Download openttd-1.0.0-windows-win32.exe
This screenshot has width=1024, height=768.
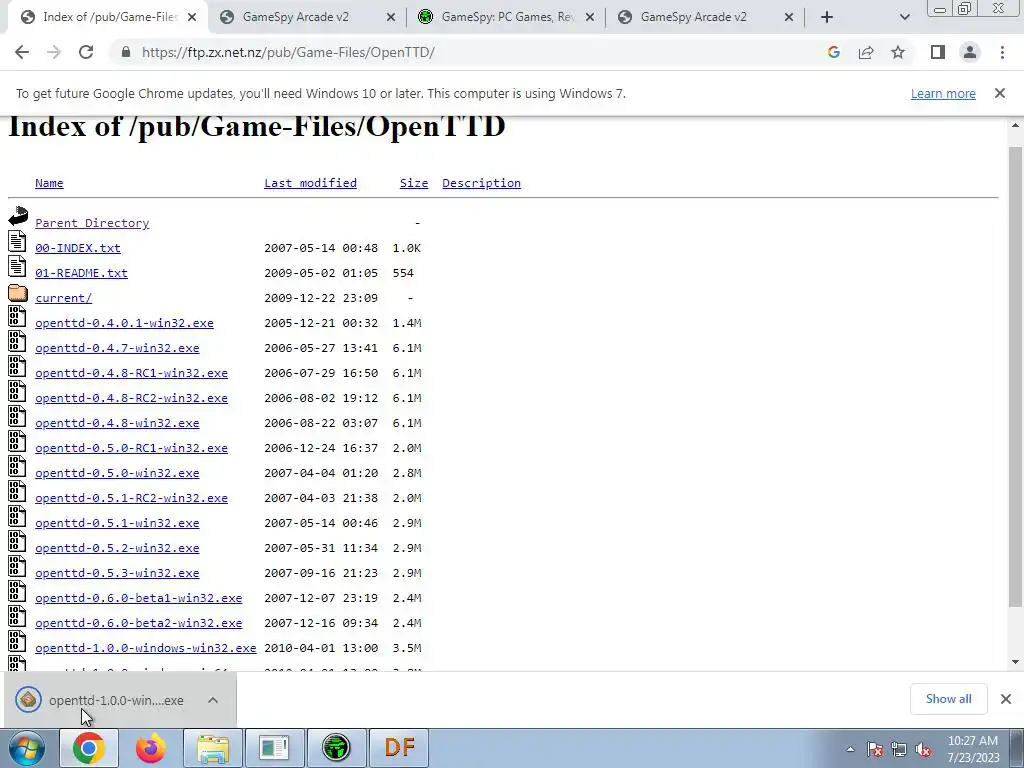[146, 648]
